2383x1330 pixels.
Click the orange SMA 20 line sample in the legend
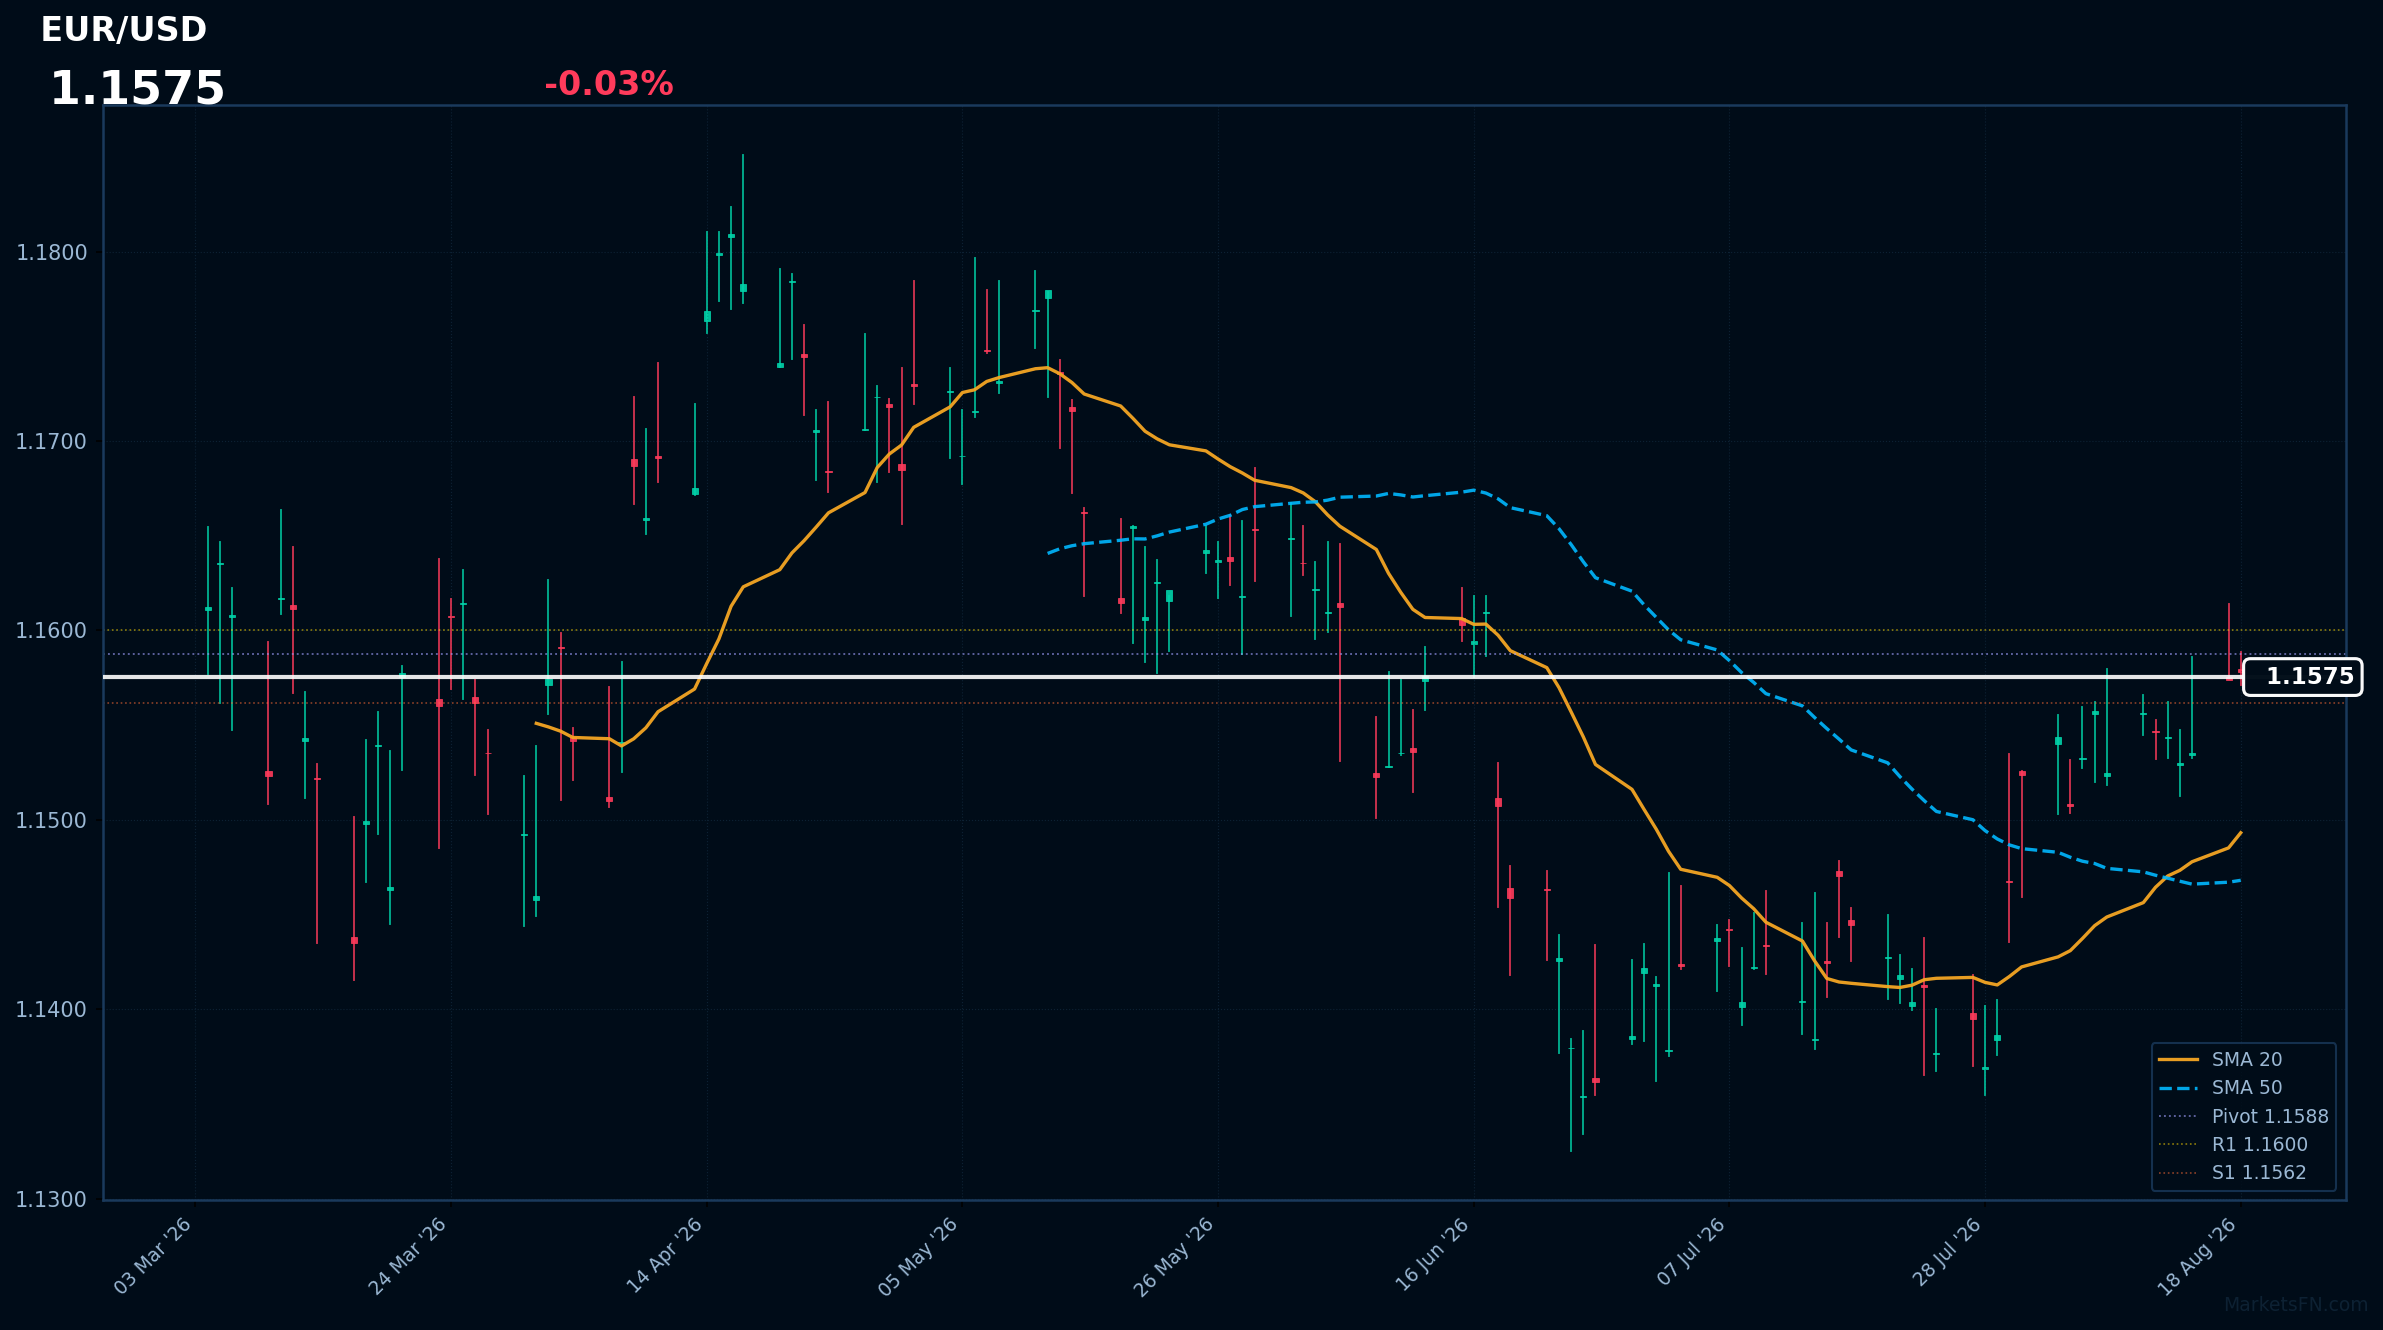(2178, 1060)
